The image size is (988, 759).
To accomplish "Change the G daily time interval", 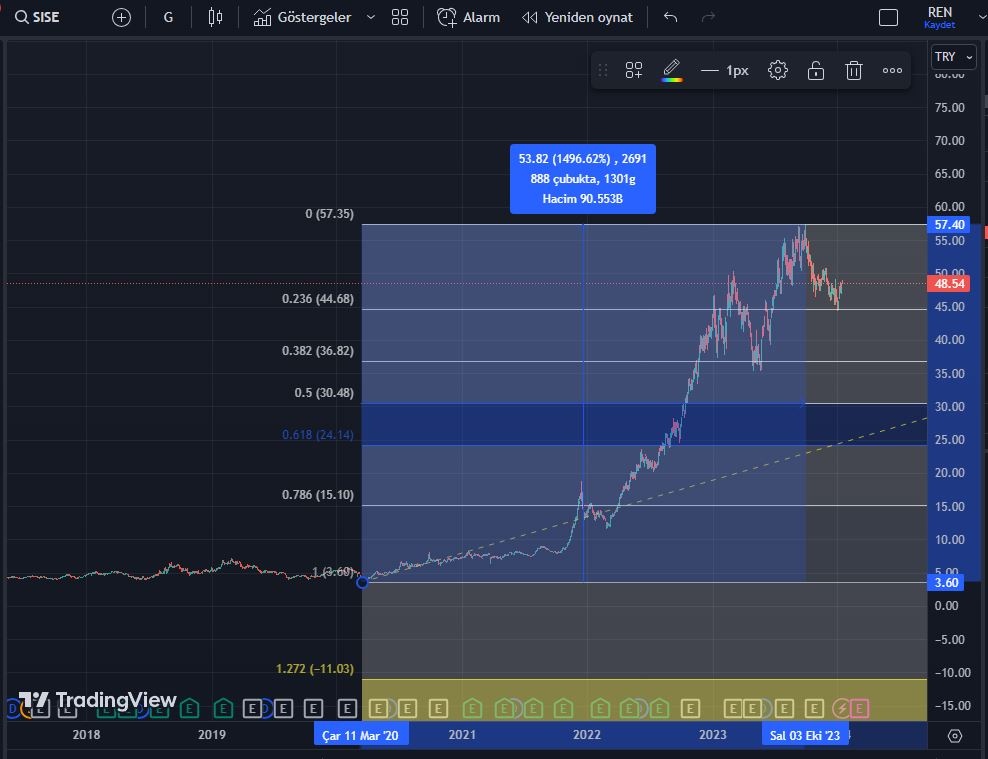I will tap(168, 17).
